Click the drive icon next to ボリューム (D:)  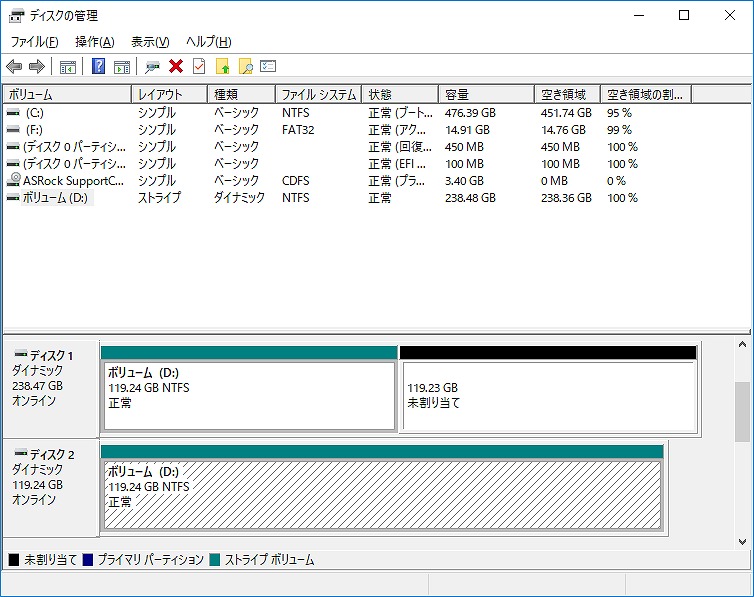coord(13,198)
